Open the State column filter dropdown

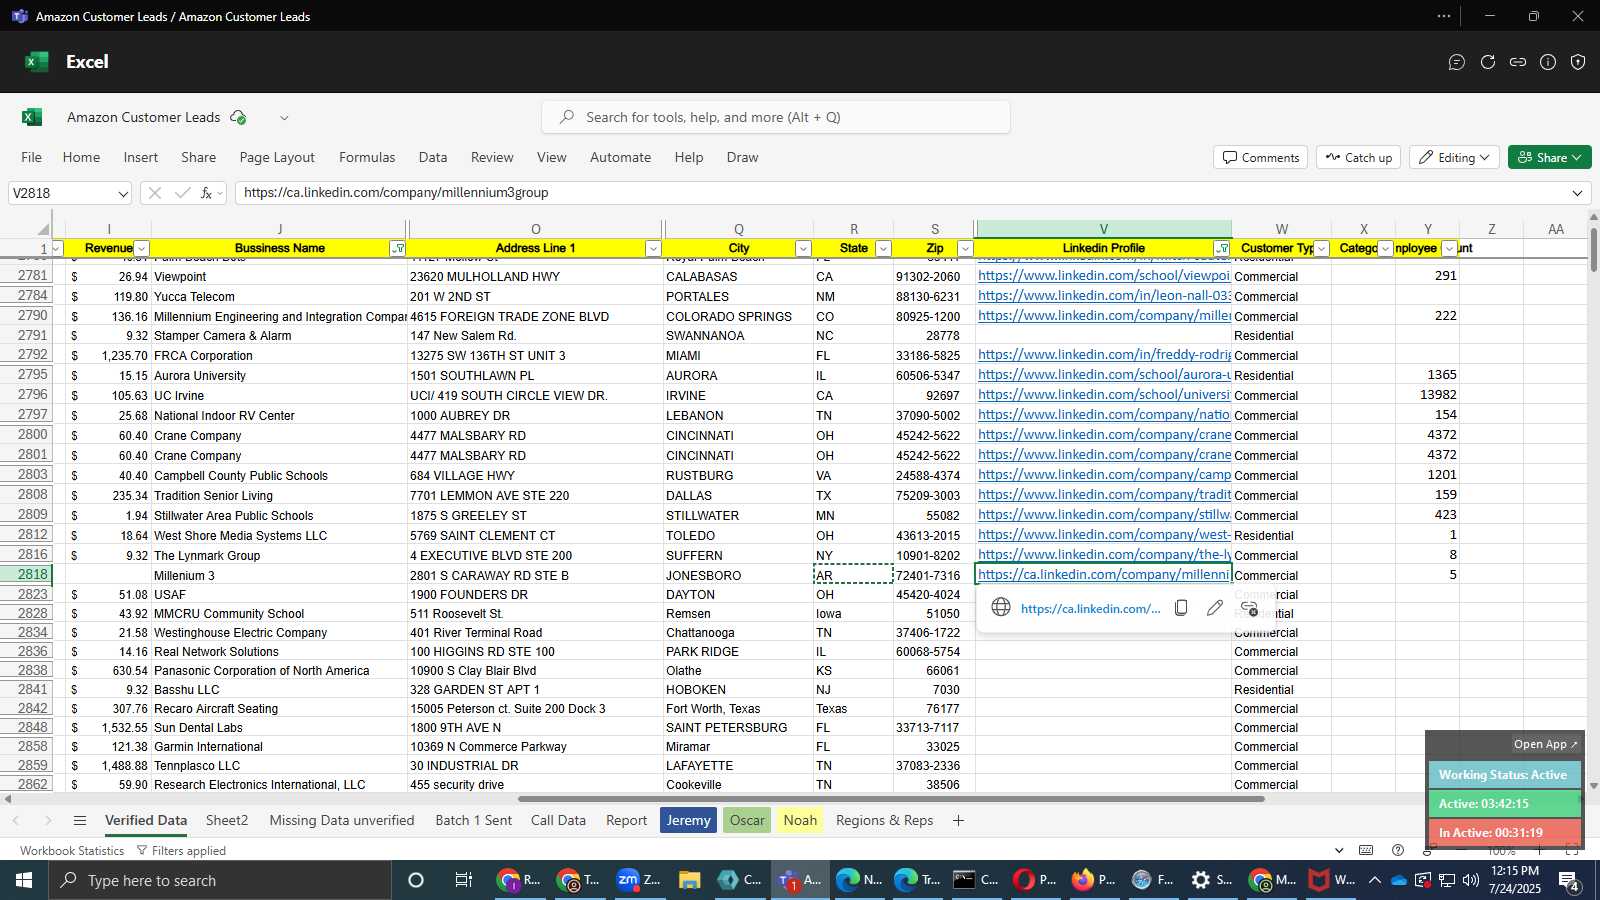[x=883, y=248]
